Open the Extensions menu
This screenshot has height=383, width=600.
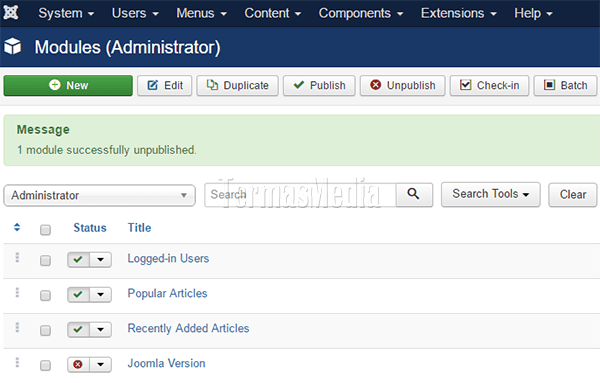click(x=459, y=13)
